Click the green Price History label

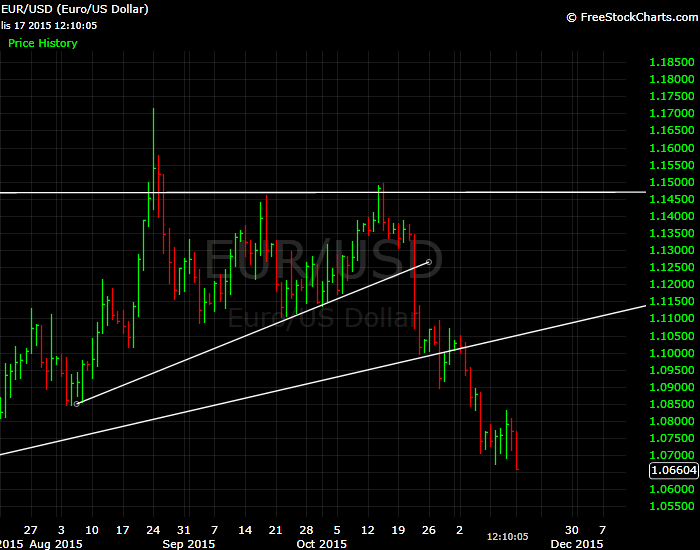click(x=43, y=43)
